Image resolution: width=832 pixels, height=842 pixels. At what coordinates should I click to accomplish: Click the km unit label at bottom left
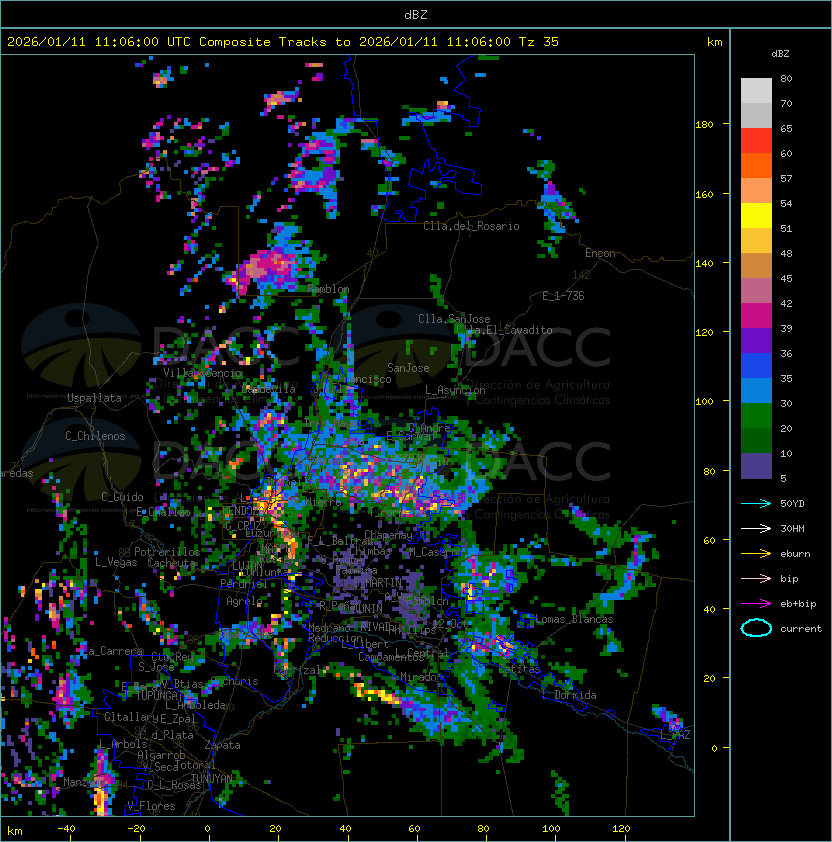[15, 831]
